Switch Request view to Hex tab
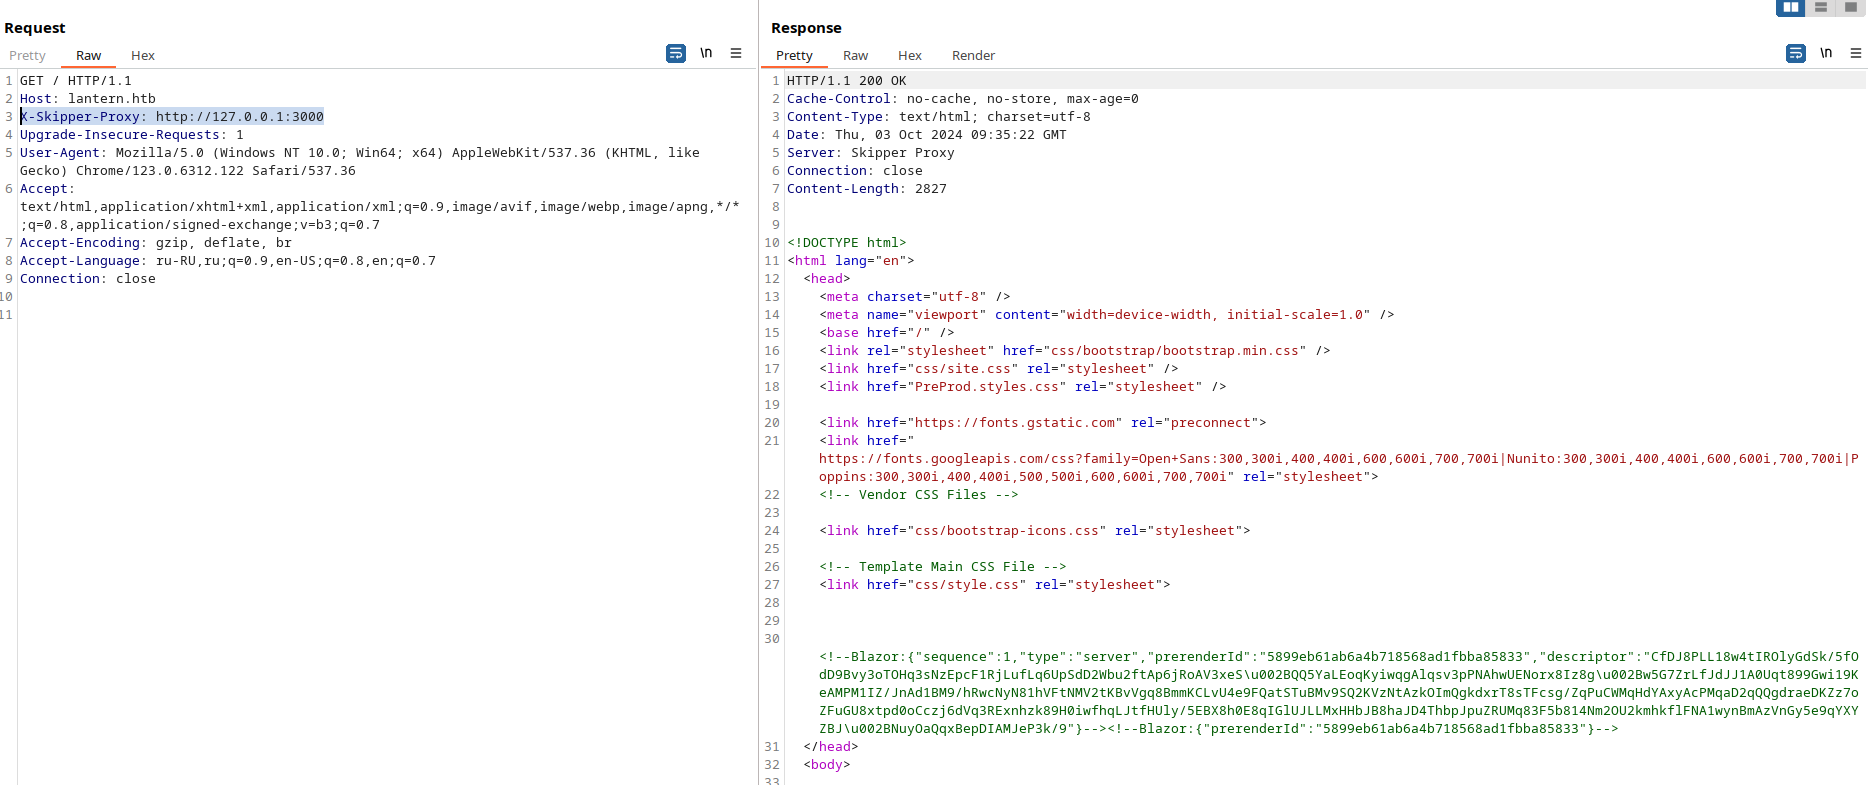The width and height of the screenshot is (1868, 785). (x=143, y=56)
